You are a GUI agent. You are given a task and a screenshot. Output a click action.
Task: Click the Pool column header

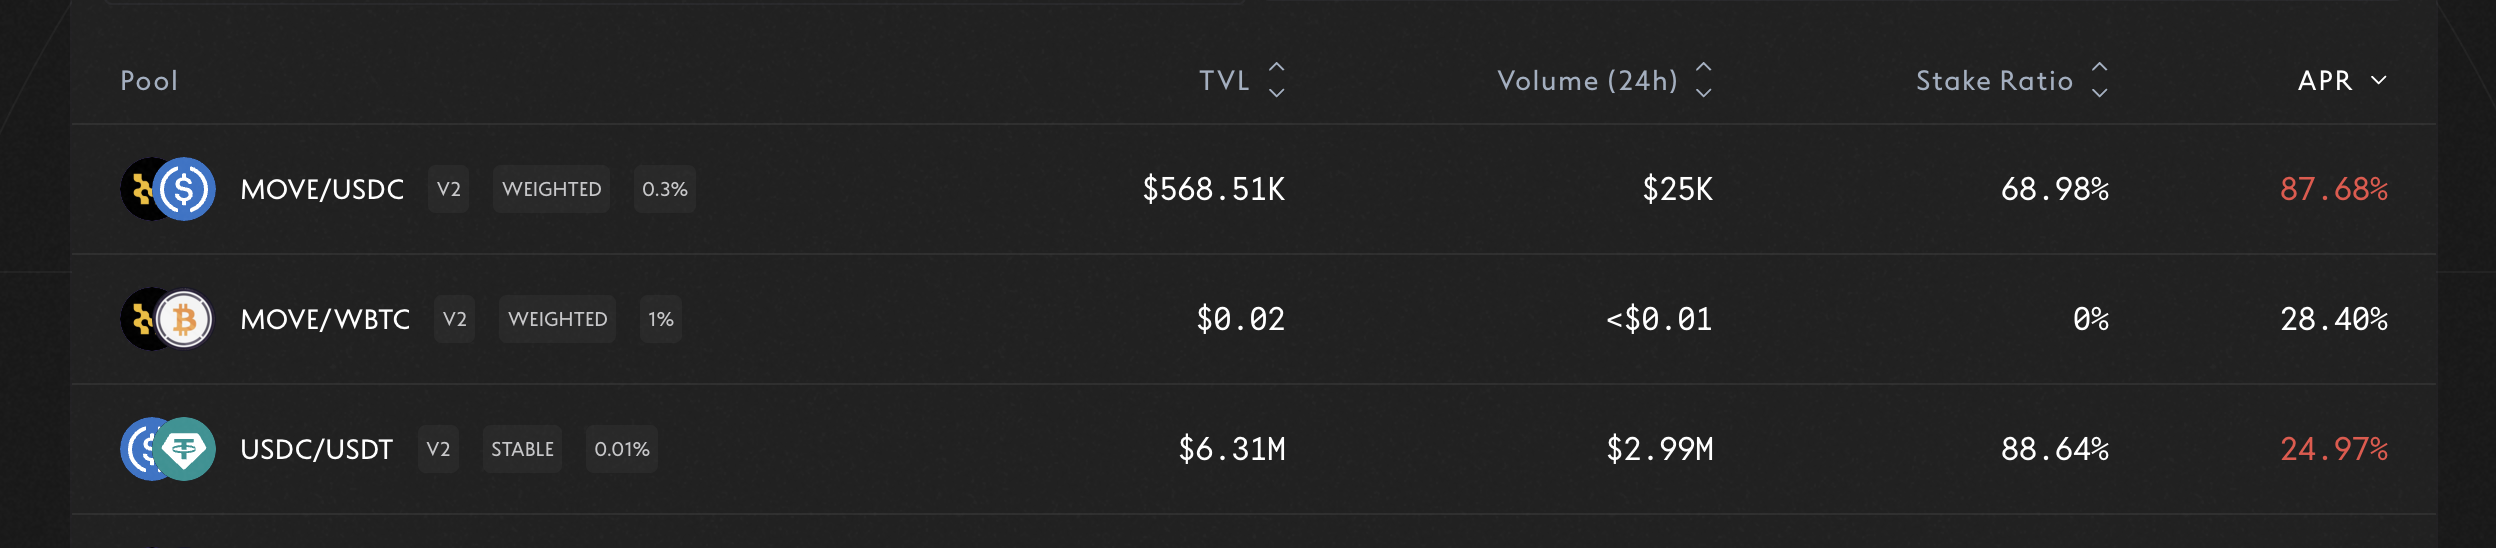pos(149,81)
